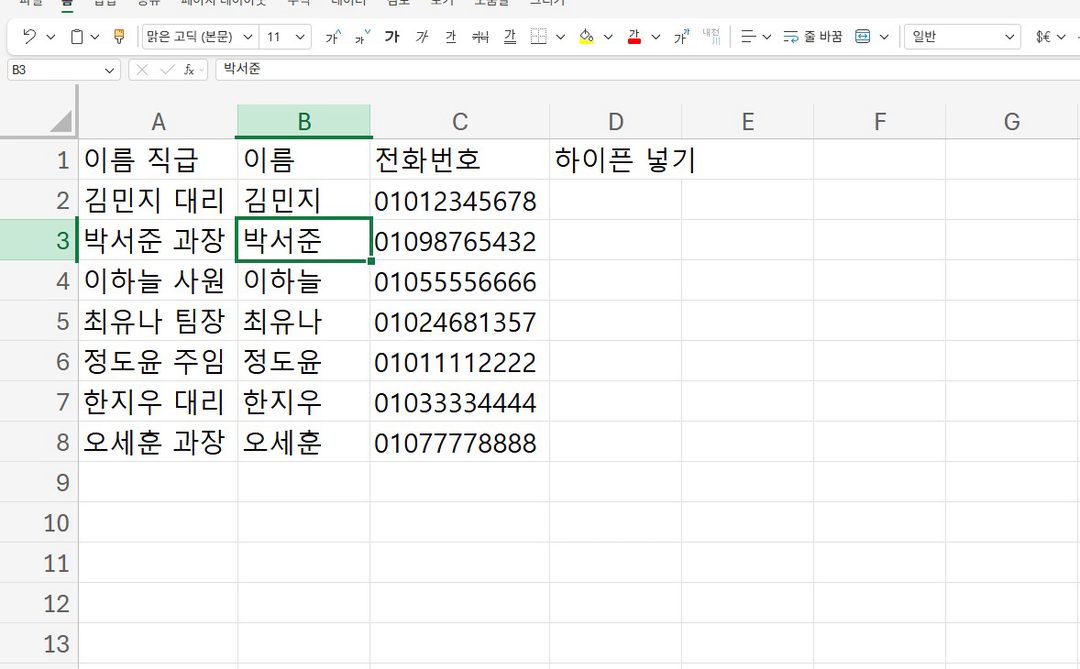Select column D header
This screenshot has height=669, width=1080.
(616, 121)
